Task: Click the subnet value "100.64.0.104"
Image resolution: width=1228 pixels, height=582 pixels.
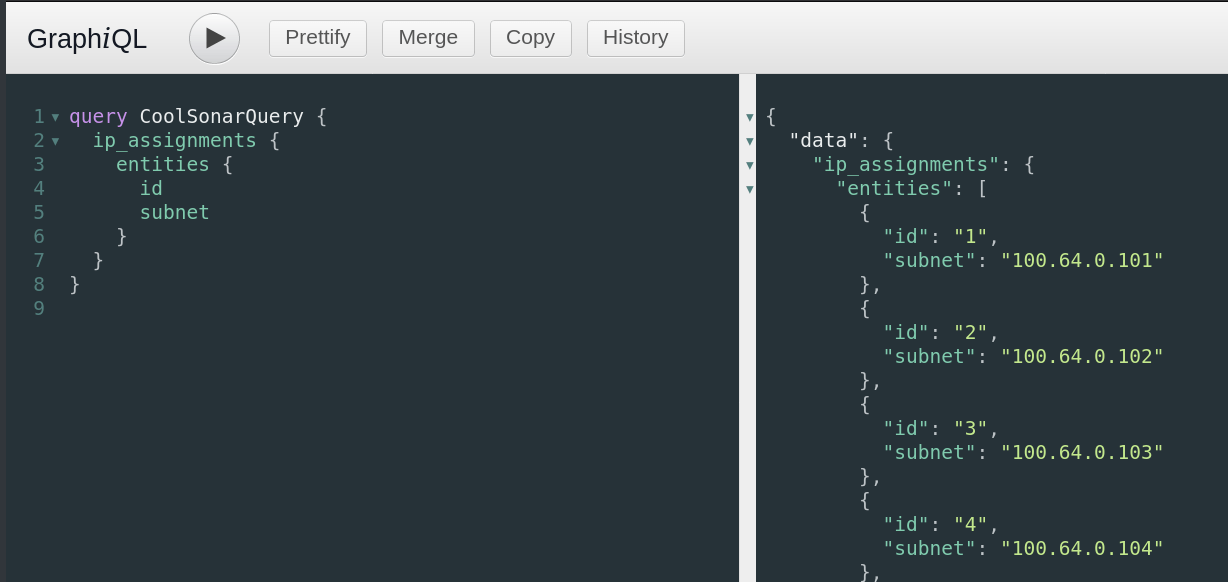Action: click(1082, 548)
